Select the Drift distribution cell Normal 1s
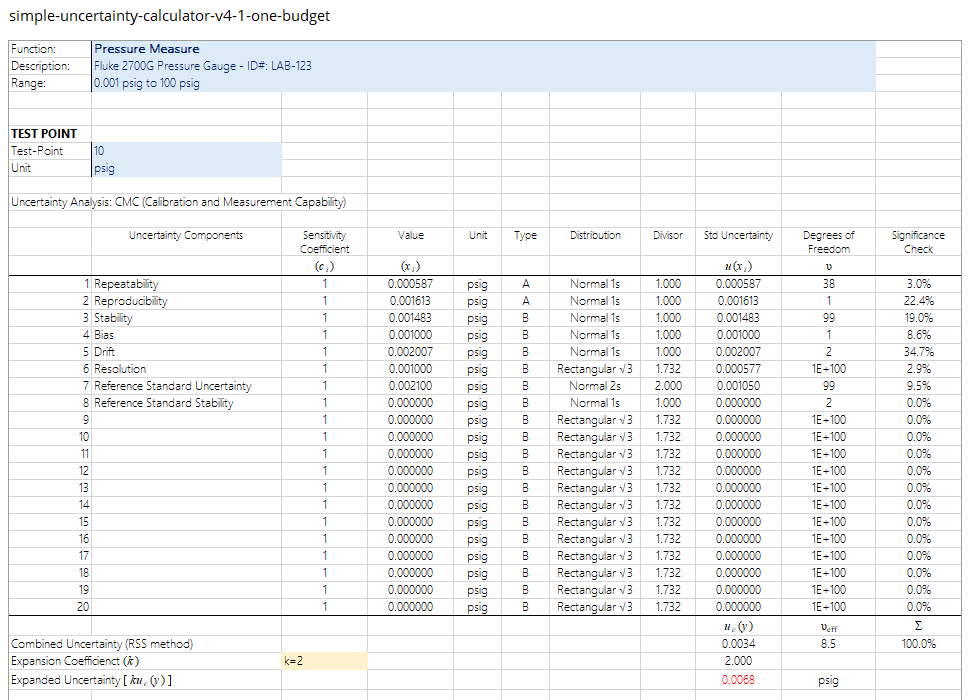This screenshot has width=970, height=700. 594,352
